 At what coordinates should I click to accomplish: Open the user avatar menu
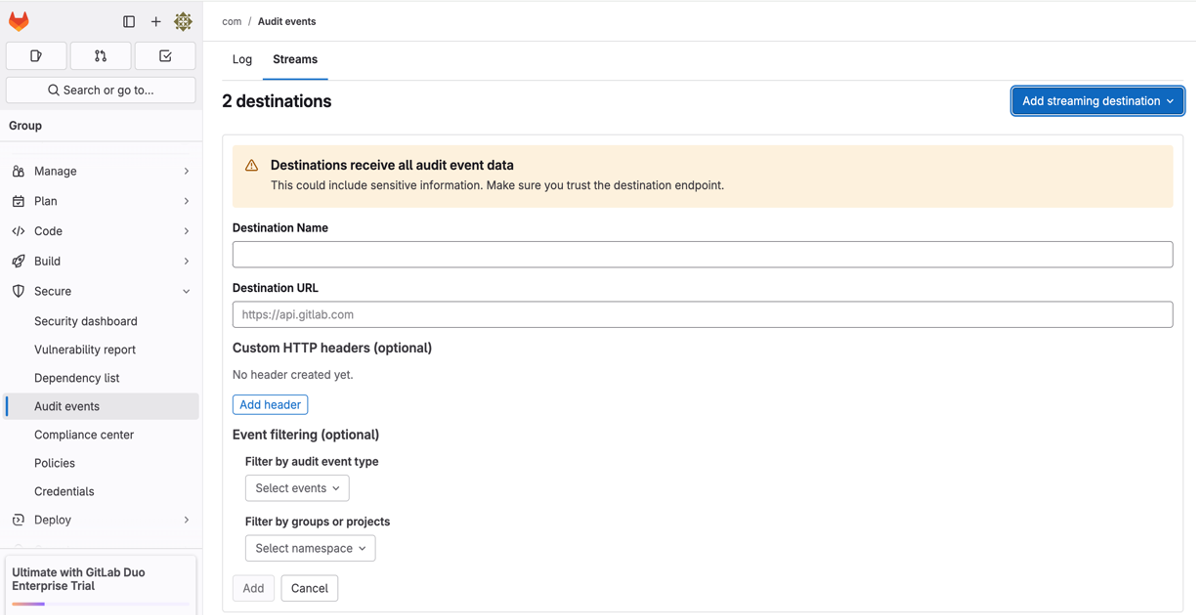coord(183,21)
